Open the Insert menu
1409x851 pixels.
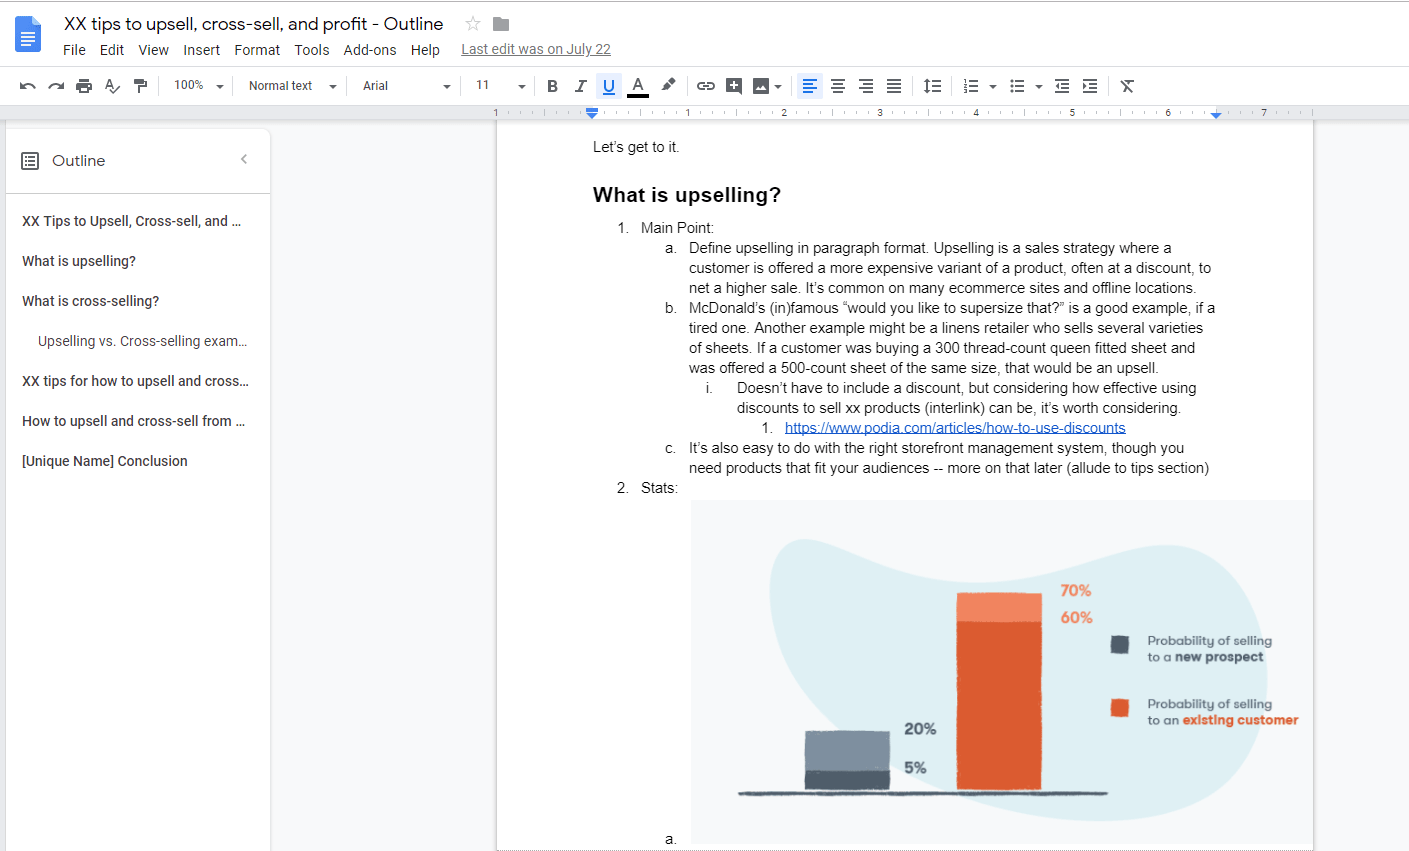point(201,50)
